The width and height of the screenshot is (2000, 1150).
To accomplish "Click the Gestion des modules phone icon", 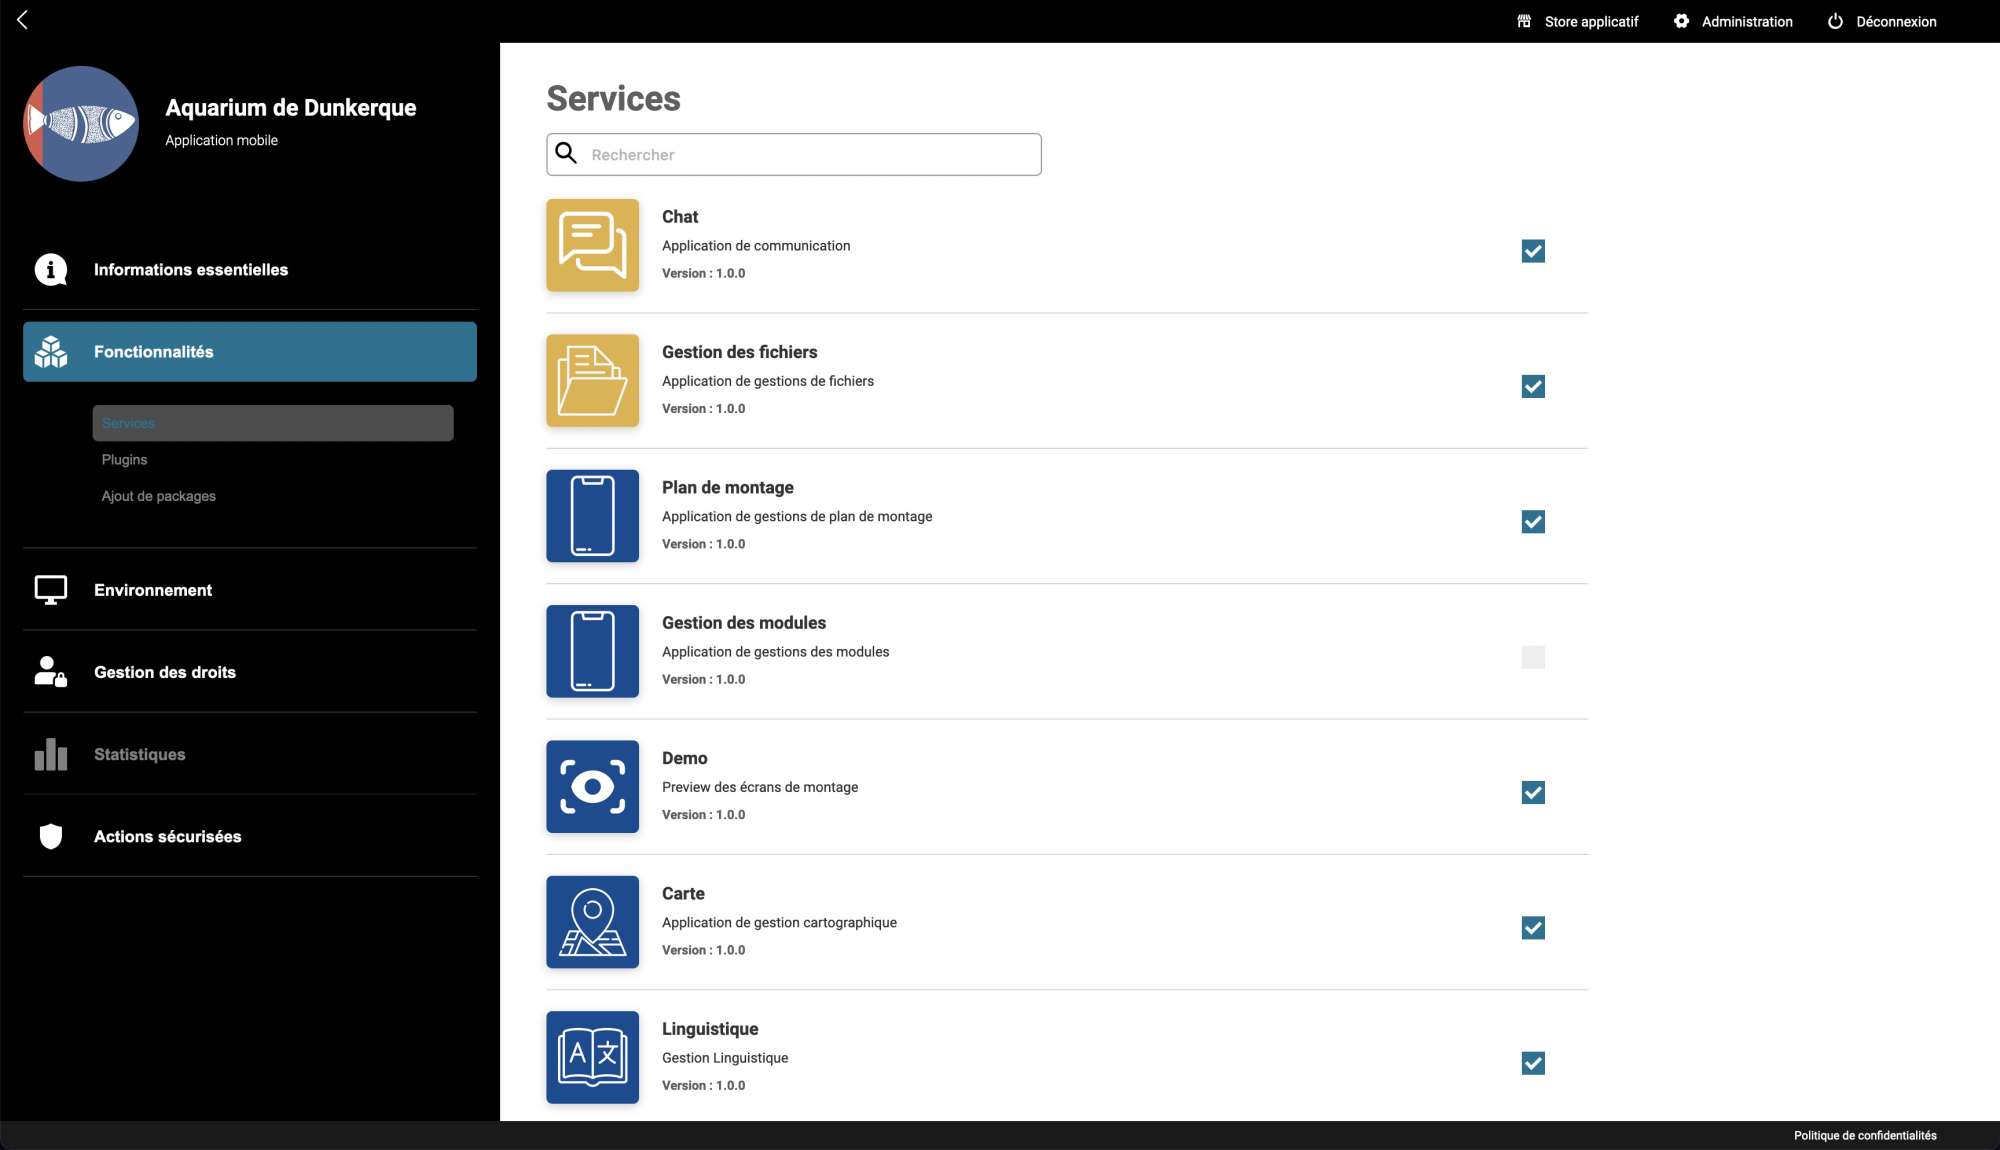I will click(592, 651).
